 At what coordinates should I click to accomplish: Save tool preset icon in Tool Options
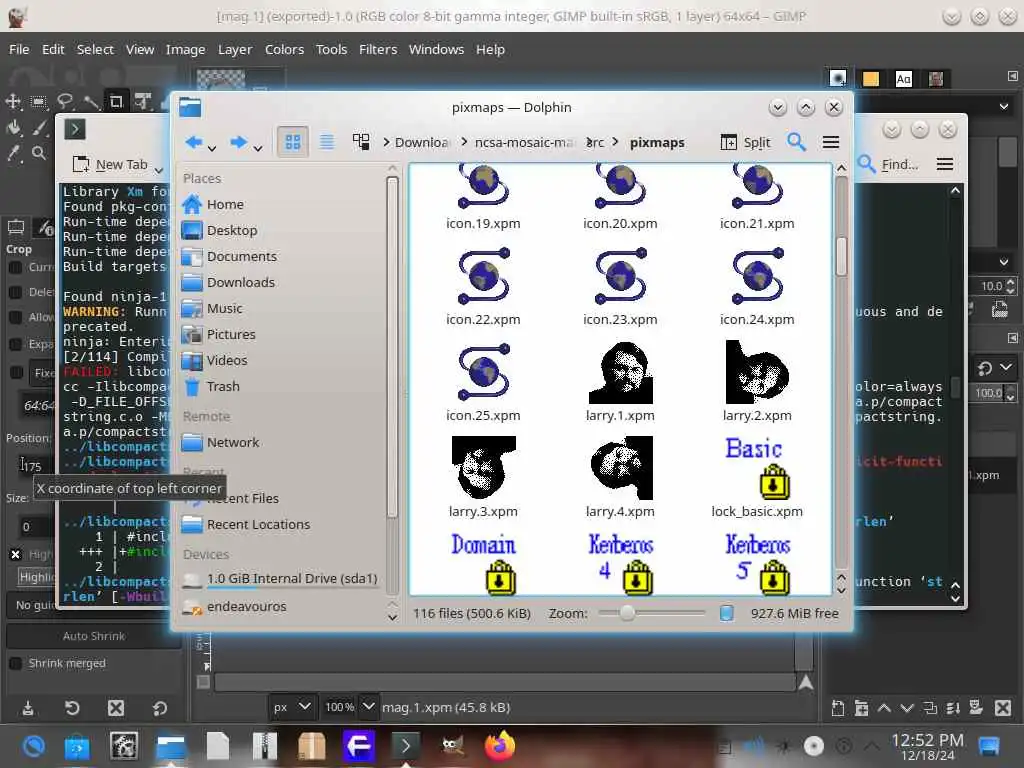pyautogui.click(x=28, y=708)
